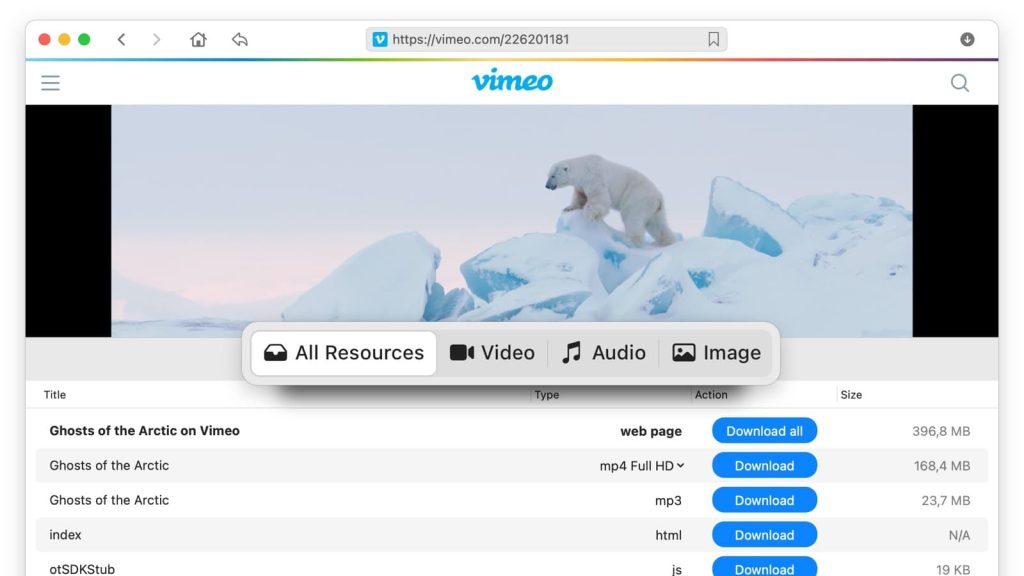Switch to the Video tab
Viewport: 1024px width, 576px height.
coord(492,353)
